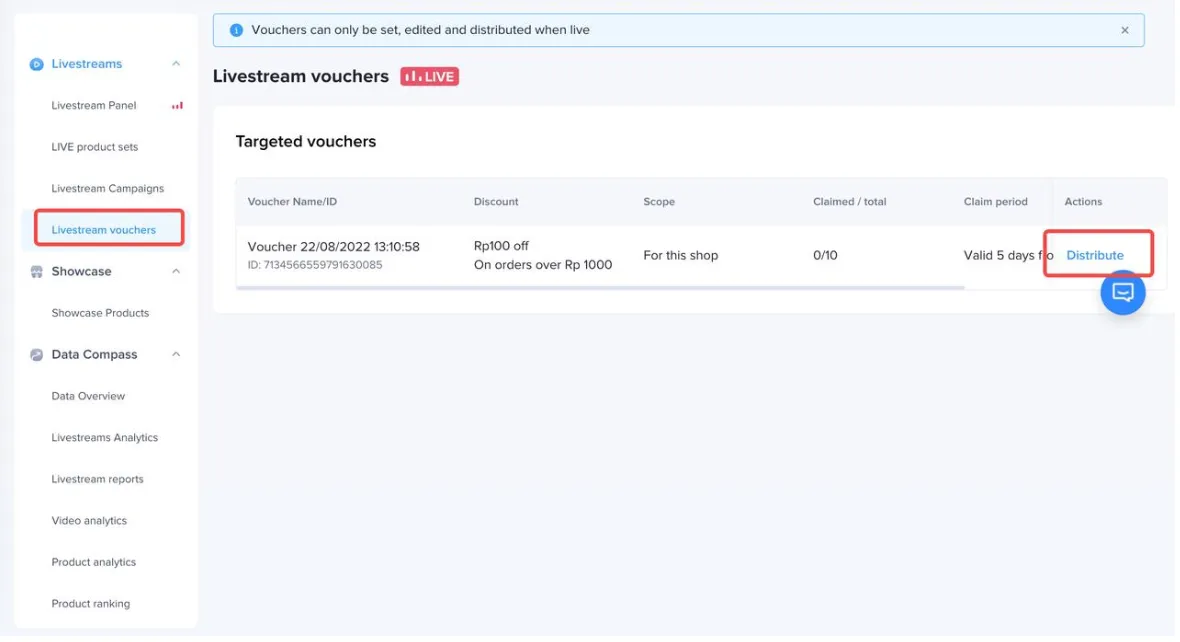Open Data Overview page
The width and height of the screenshot is (1180, 642).
tap(88, 397)
